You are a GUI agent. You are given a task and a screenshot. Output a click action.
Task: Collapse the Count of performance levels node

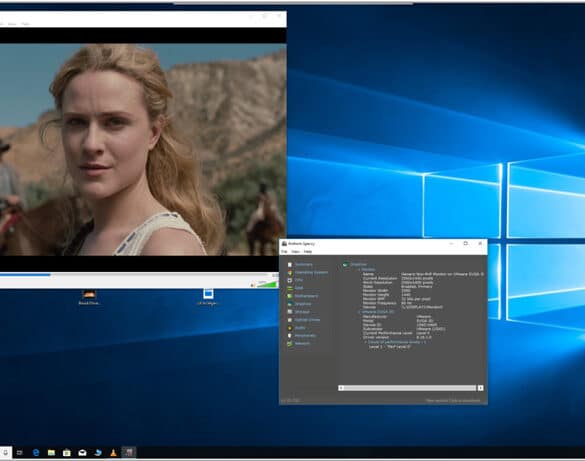366,342
